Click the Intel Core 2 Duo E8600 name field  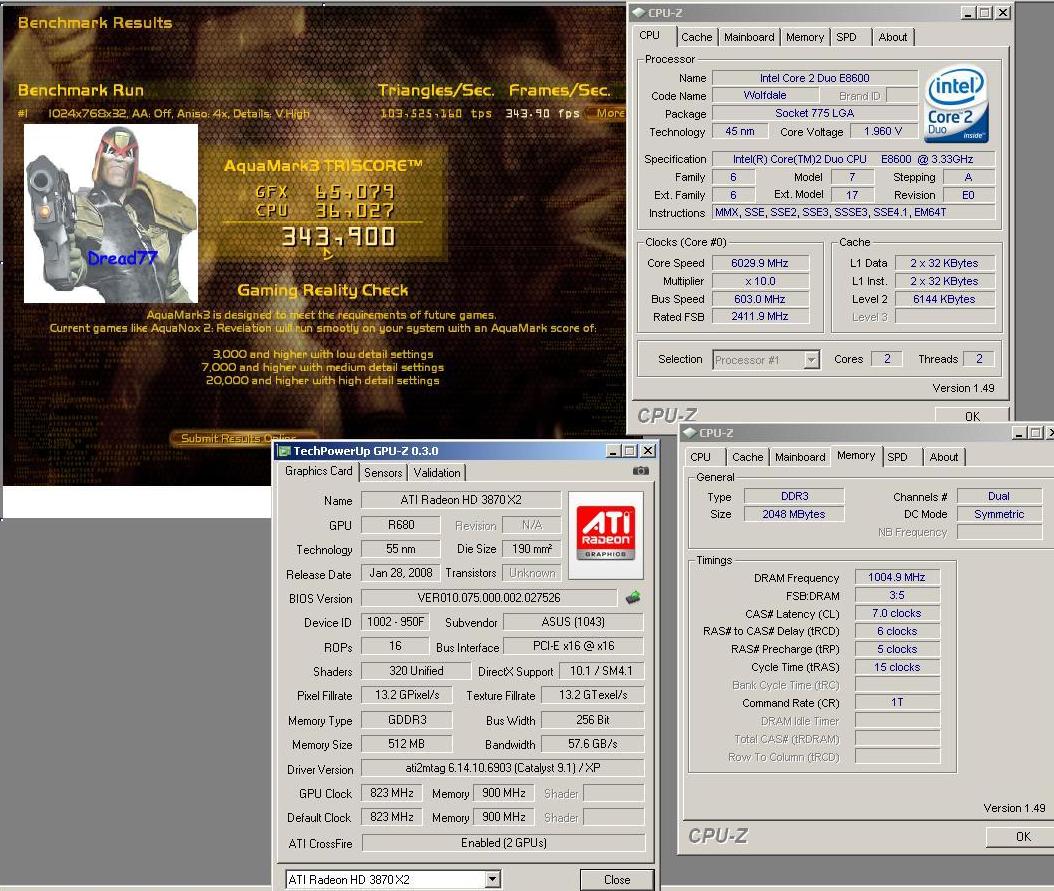[x=815, y=78]
